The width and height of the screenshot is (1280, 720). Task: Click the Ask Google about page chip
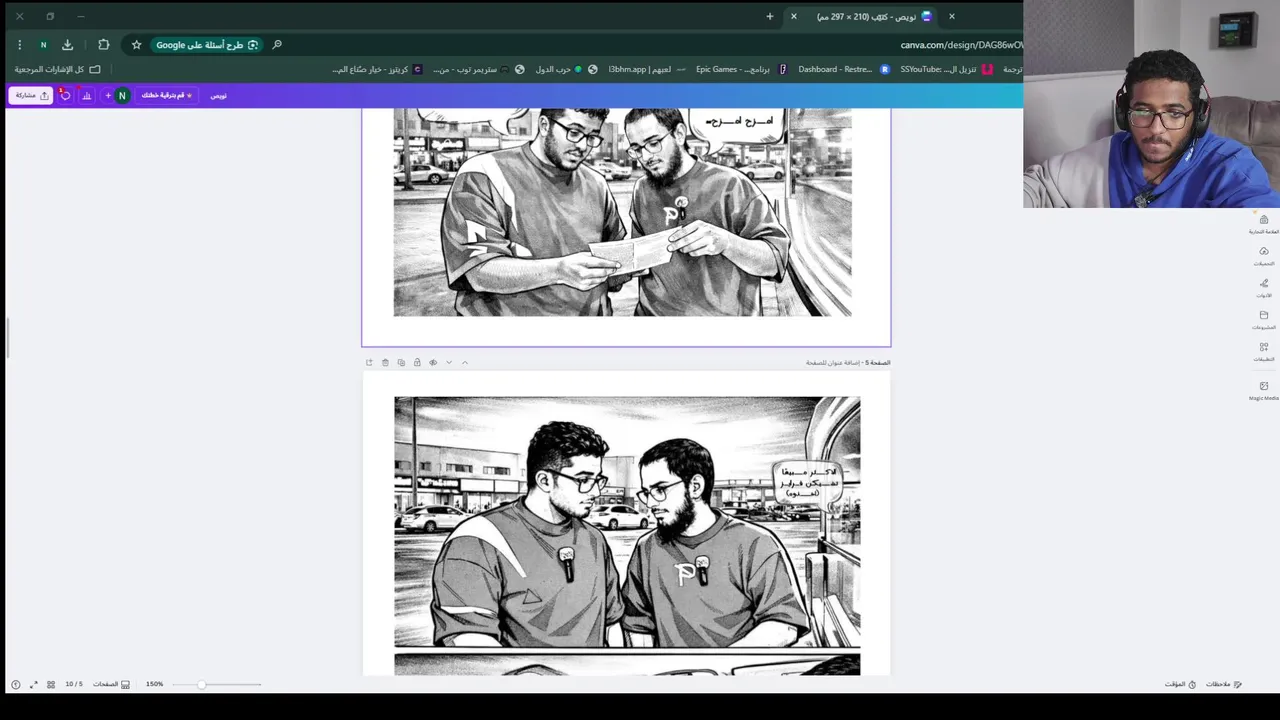207,45
